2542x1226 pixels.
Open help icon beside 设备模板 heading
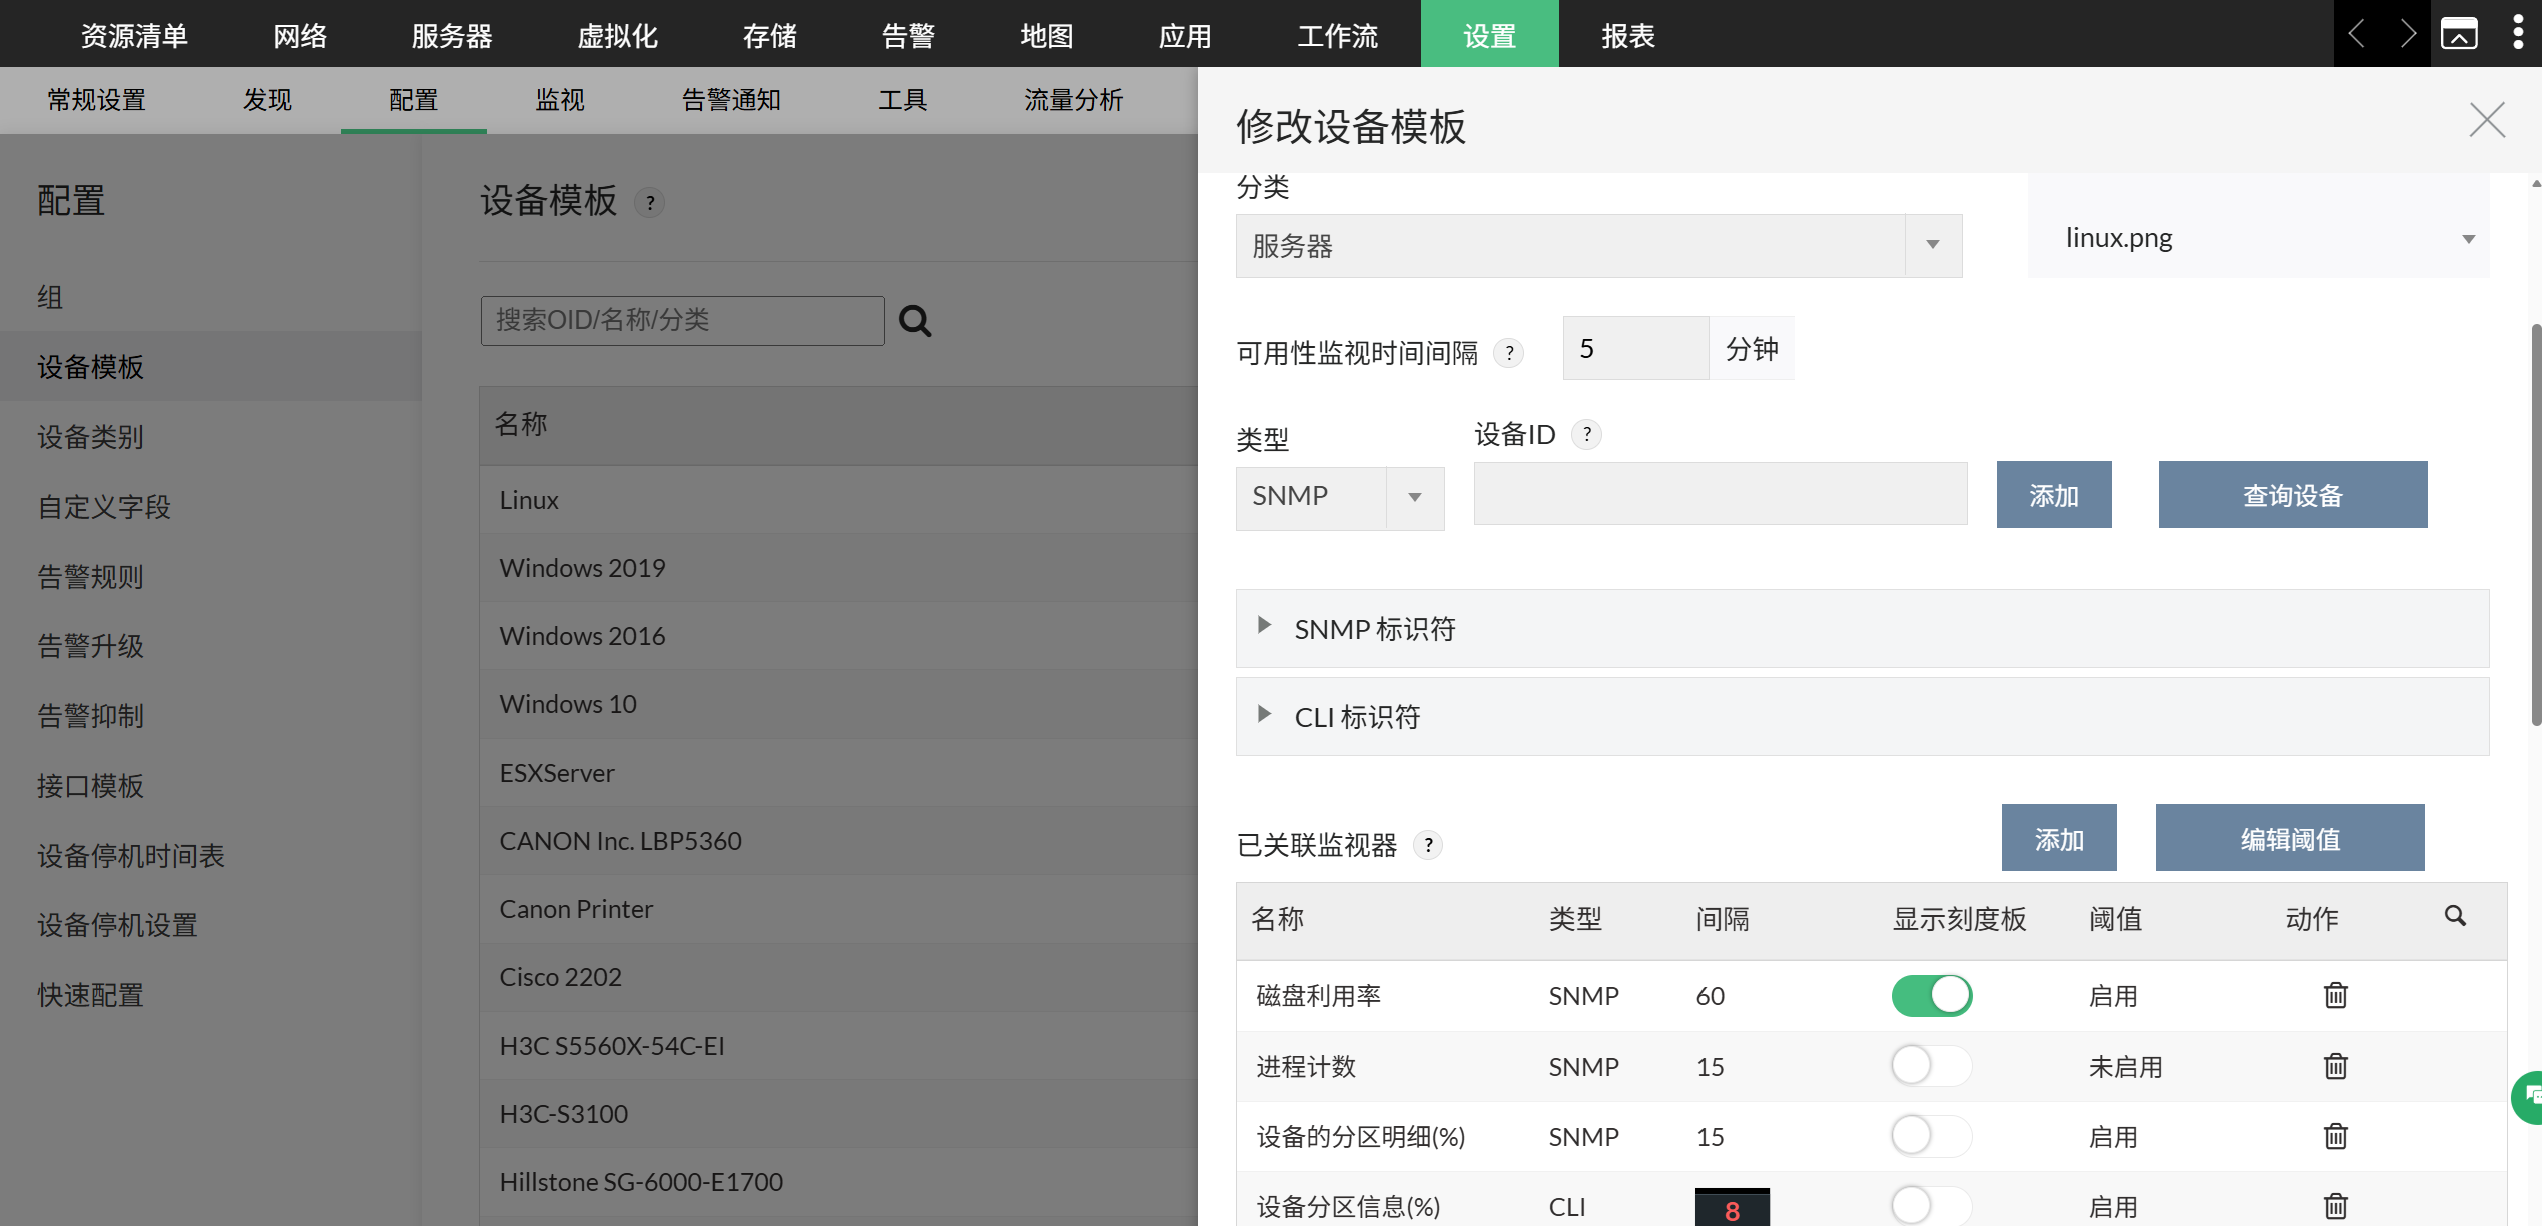pyautogui.click(x=650, y=203)
